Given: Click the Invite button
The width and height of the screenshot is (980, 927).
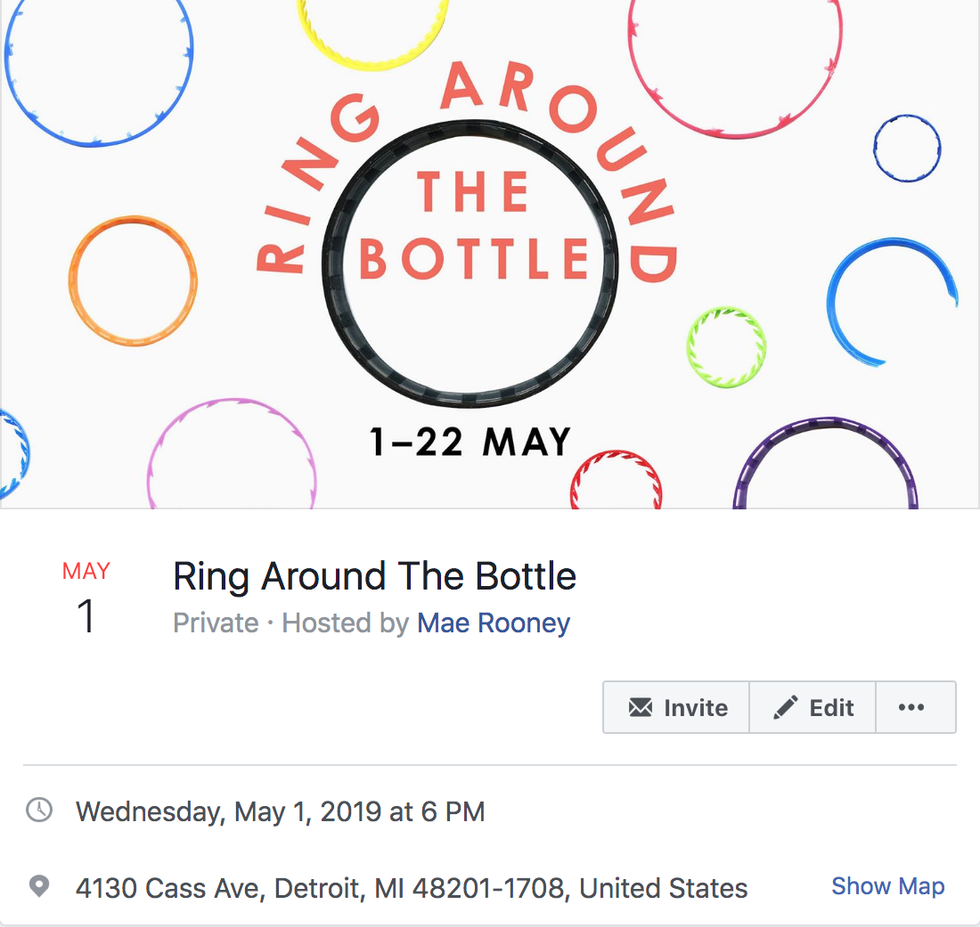Looking at the screenshot, I should coord(675,707).
